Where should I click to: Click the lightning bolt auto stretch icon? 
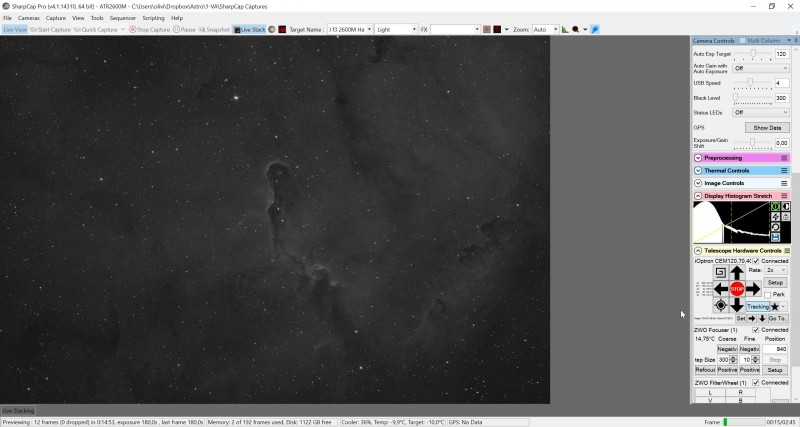coord(776,217)
